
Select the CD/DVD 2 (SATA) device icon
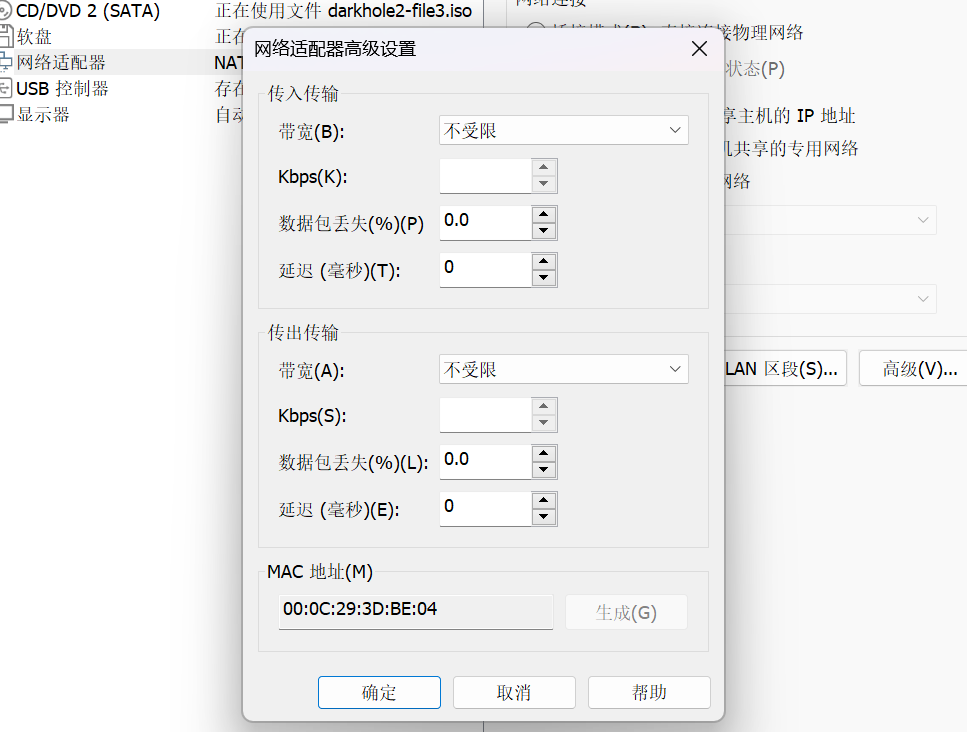(5, 13)
